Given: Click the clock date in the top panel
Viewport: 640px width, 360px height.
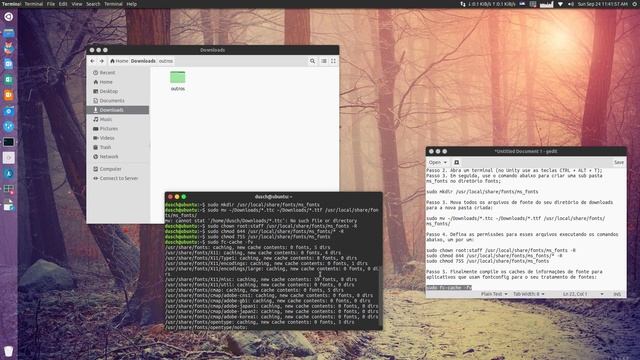Looking at the screenshot, I should click(602, 4).
